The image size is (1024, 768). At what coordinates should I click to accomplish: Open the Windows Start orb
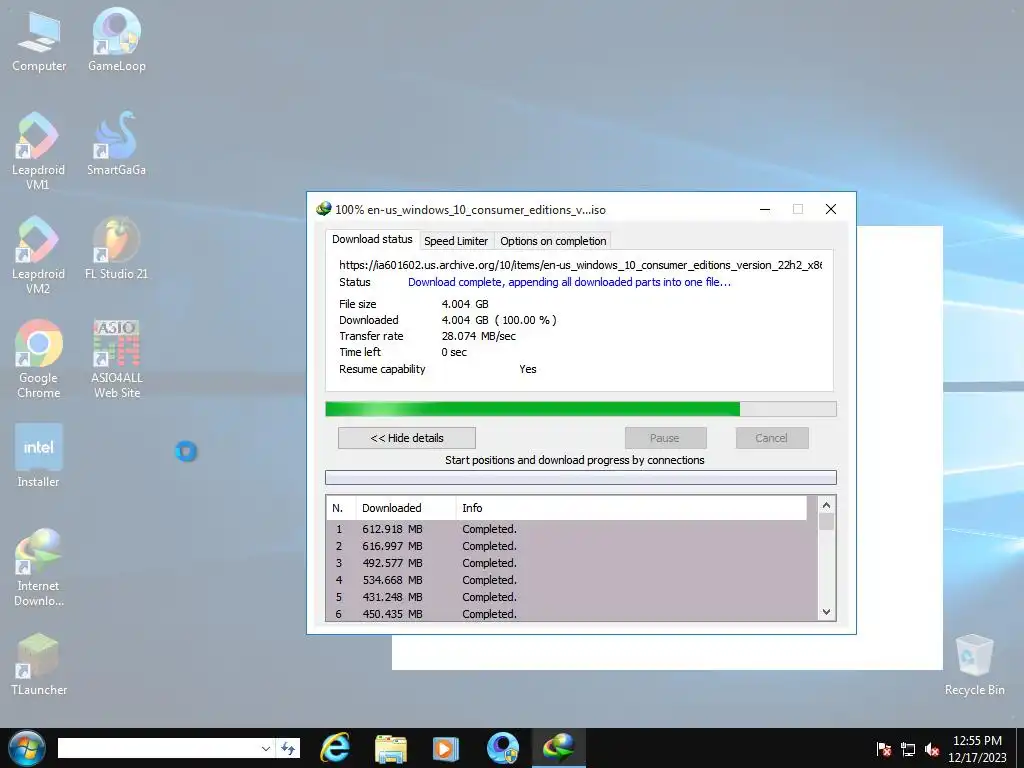point(27,748)
